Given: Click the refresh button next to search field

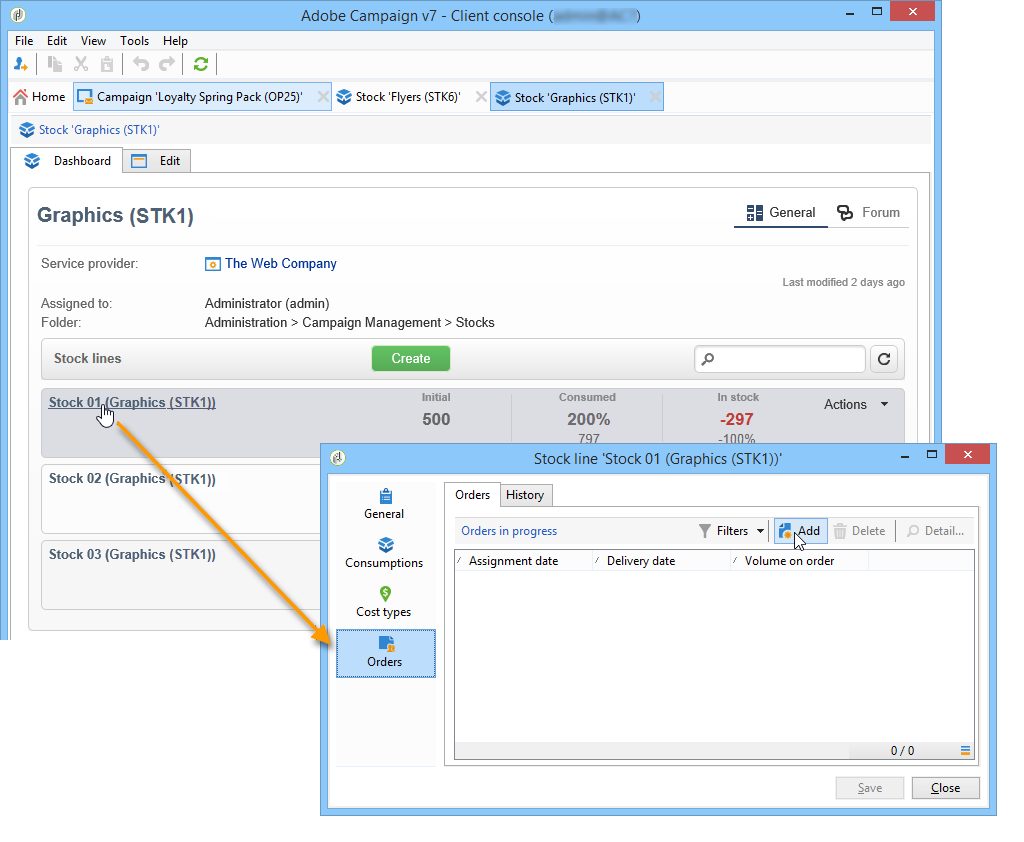Looking at the screenshot, I should pos(884,359).
